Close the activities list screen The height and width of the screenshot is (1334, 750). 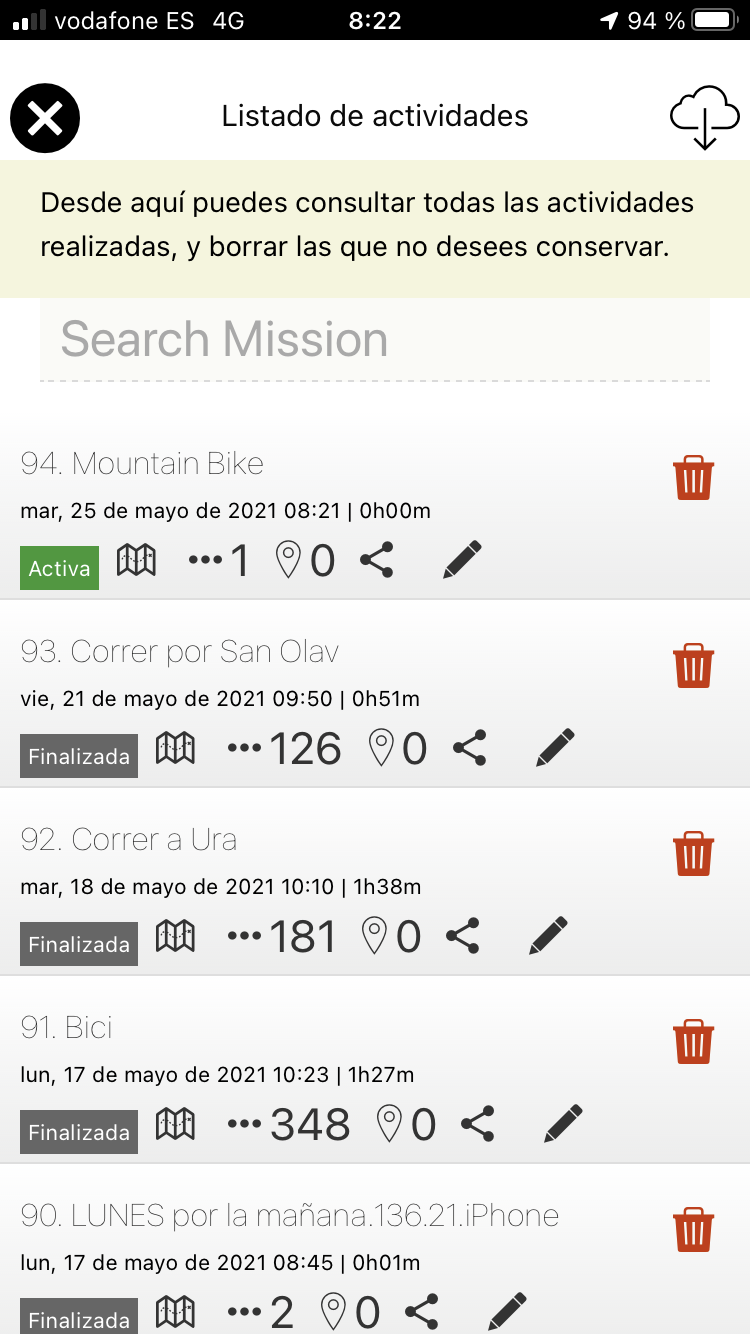tap(45, 119)
